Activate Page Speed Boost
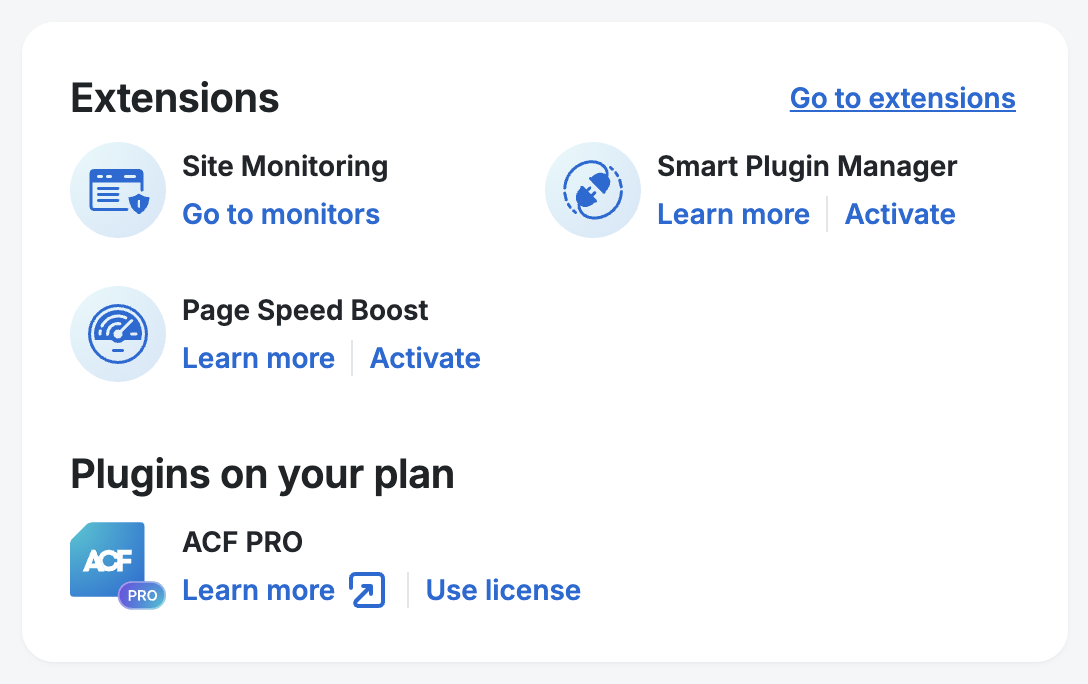Viewport: 1088px width, 684px height. [425, 358]
